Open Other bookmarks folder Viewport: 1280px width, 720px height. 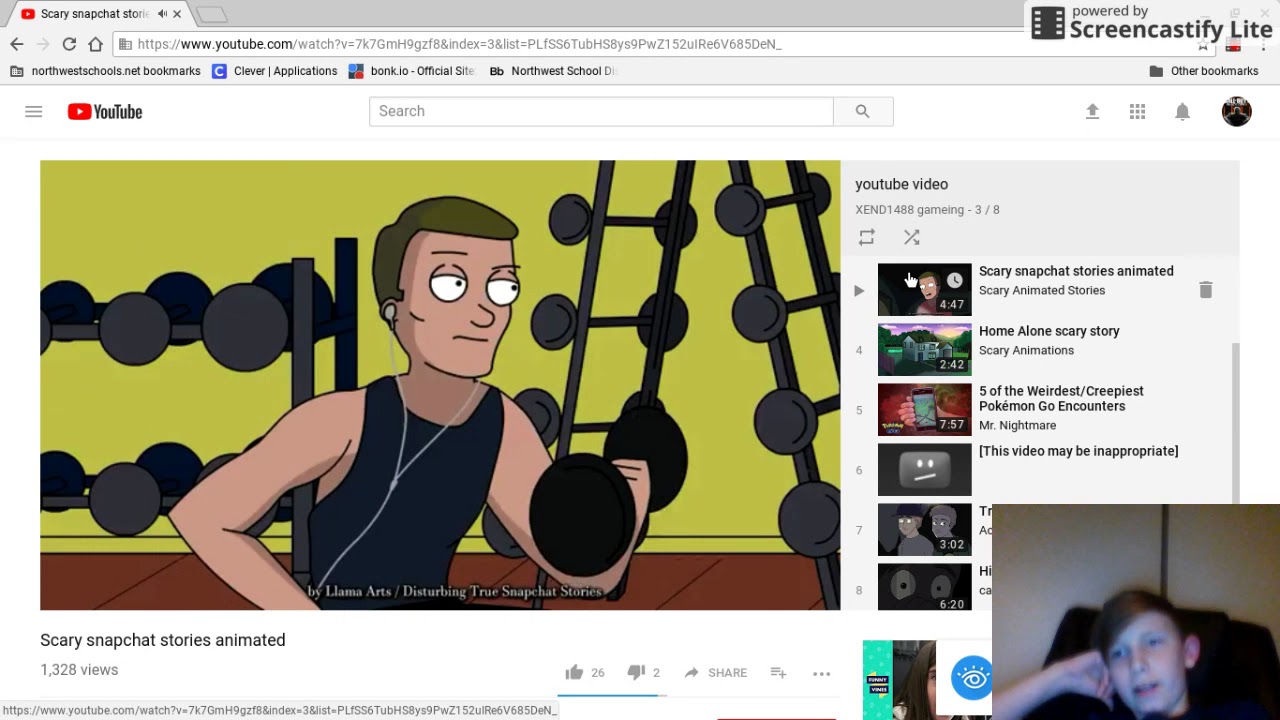1204,71
